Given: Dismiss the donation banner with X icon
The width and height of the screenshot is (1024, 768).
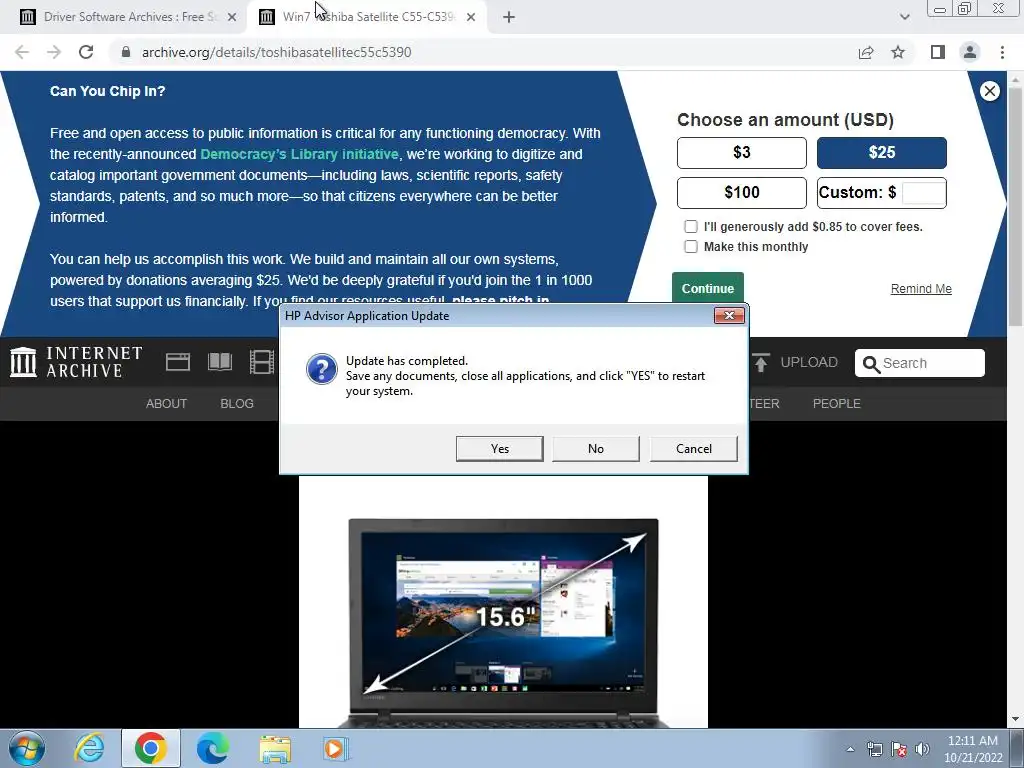Looking at the screenshot, I should [x=989, y=91].
